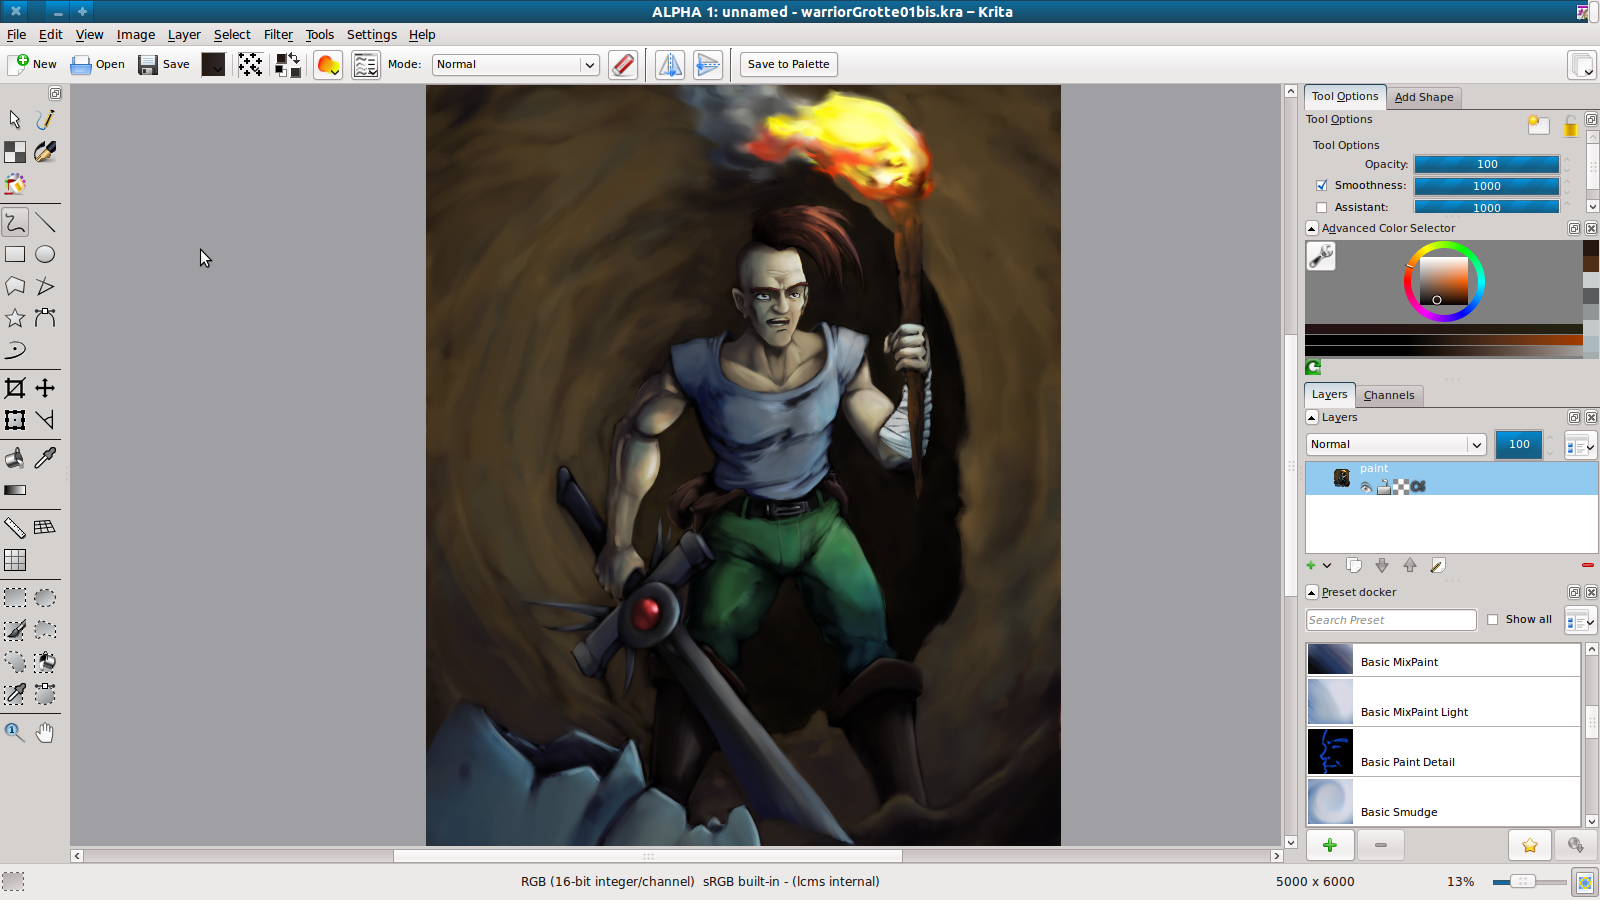Open the Filter menu

pyautogui.click(x=278, y=35)
